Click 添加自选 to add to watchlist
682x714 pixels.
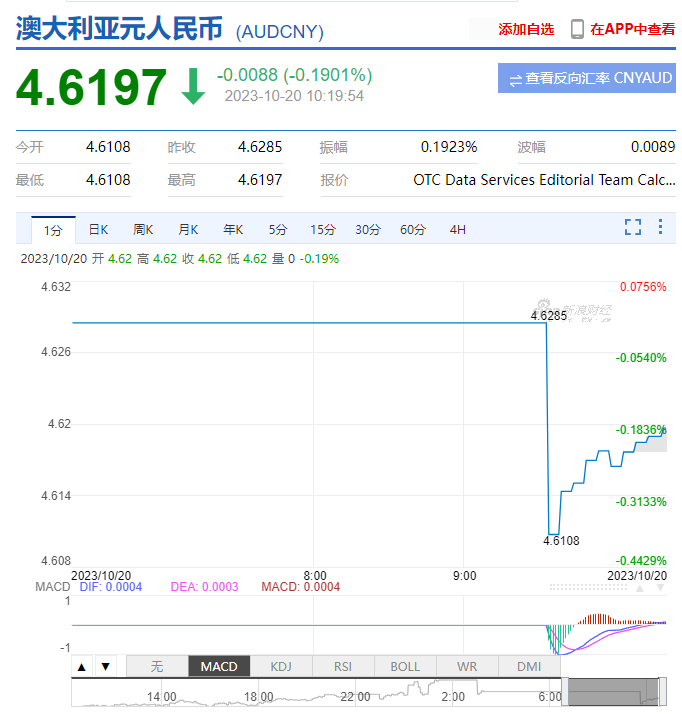pyautogui.click(x=526, y=30)
